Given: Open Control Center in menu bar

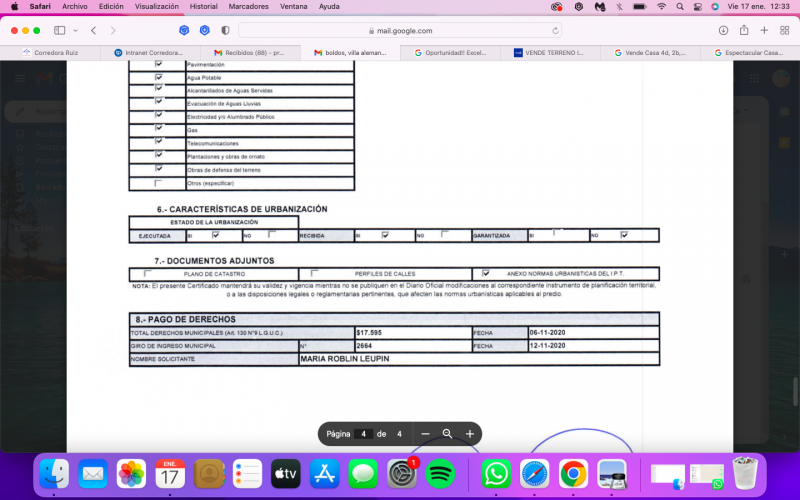Looking at the screenshot, I should 697,7.
